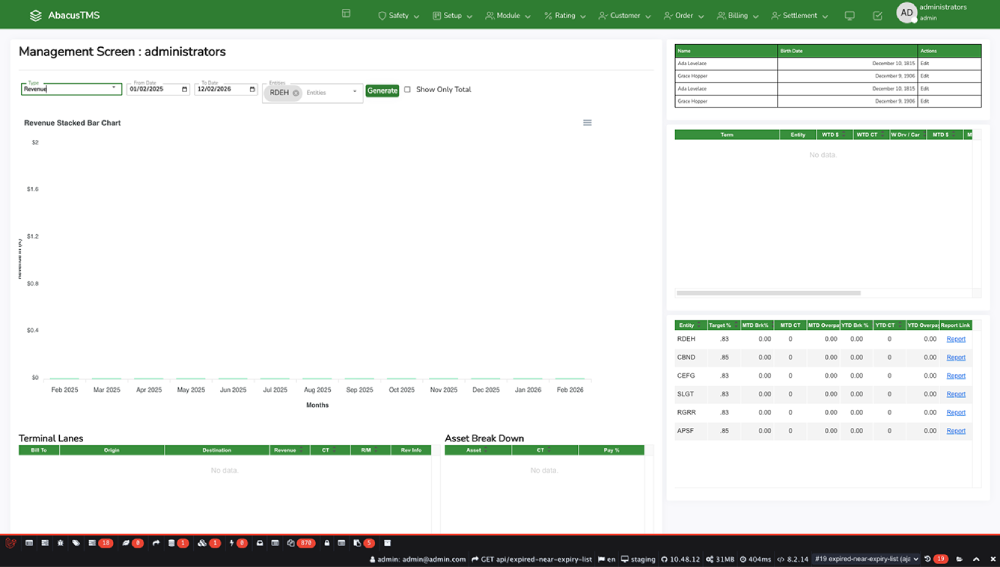This screenshot has width=1000, height=567.
Task: Click the horizontal scrollbar under Term table
Action: [768, 293]
